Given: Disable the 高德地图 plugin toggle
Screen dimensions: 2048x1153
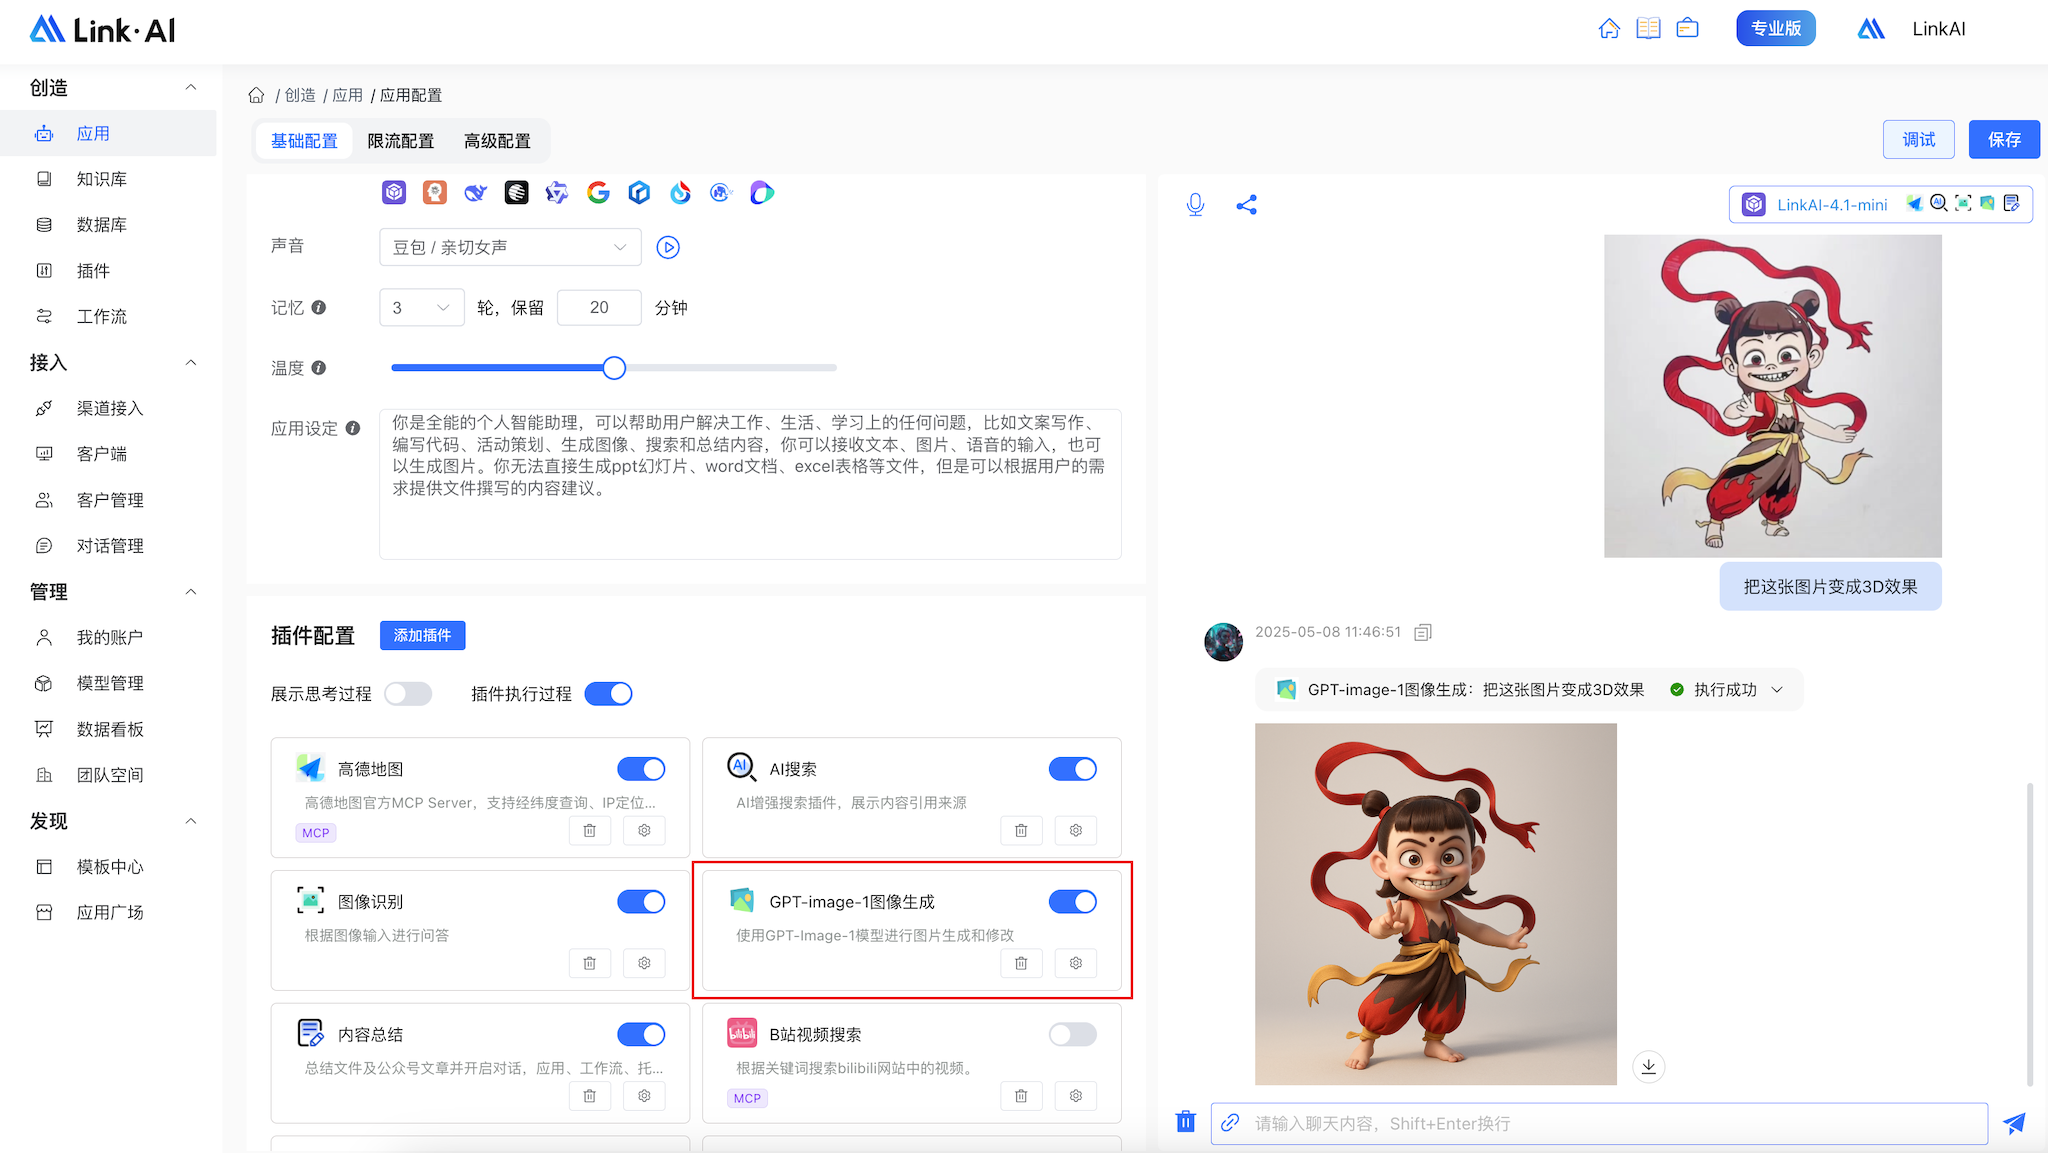Looking at the screenshot, I should click(641, 769).
